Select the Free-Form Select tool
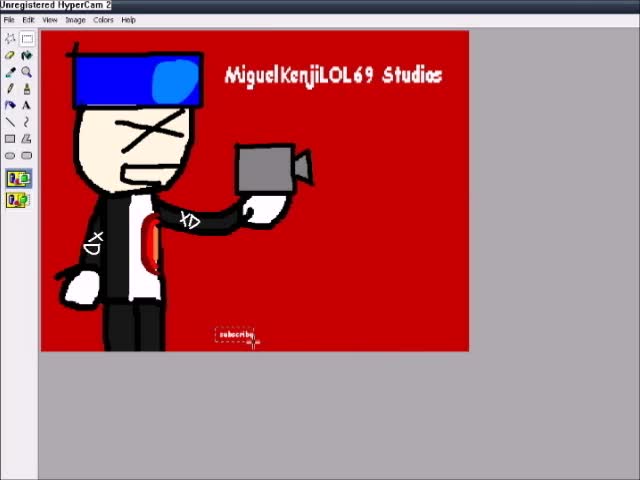The image size is (640, 480). tap(10, 39)
